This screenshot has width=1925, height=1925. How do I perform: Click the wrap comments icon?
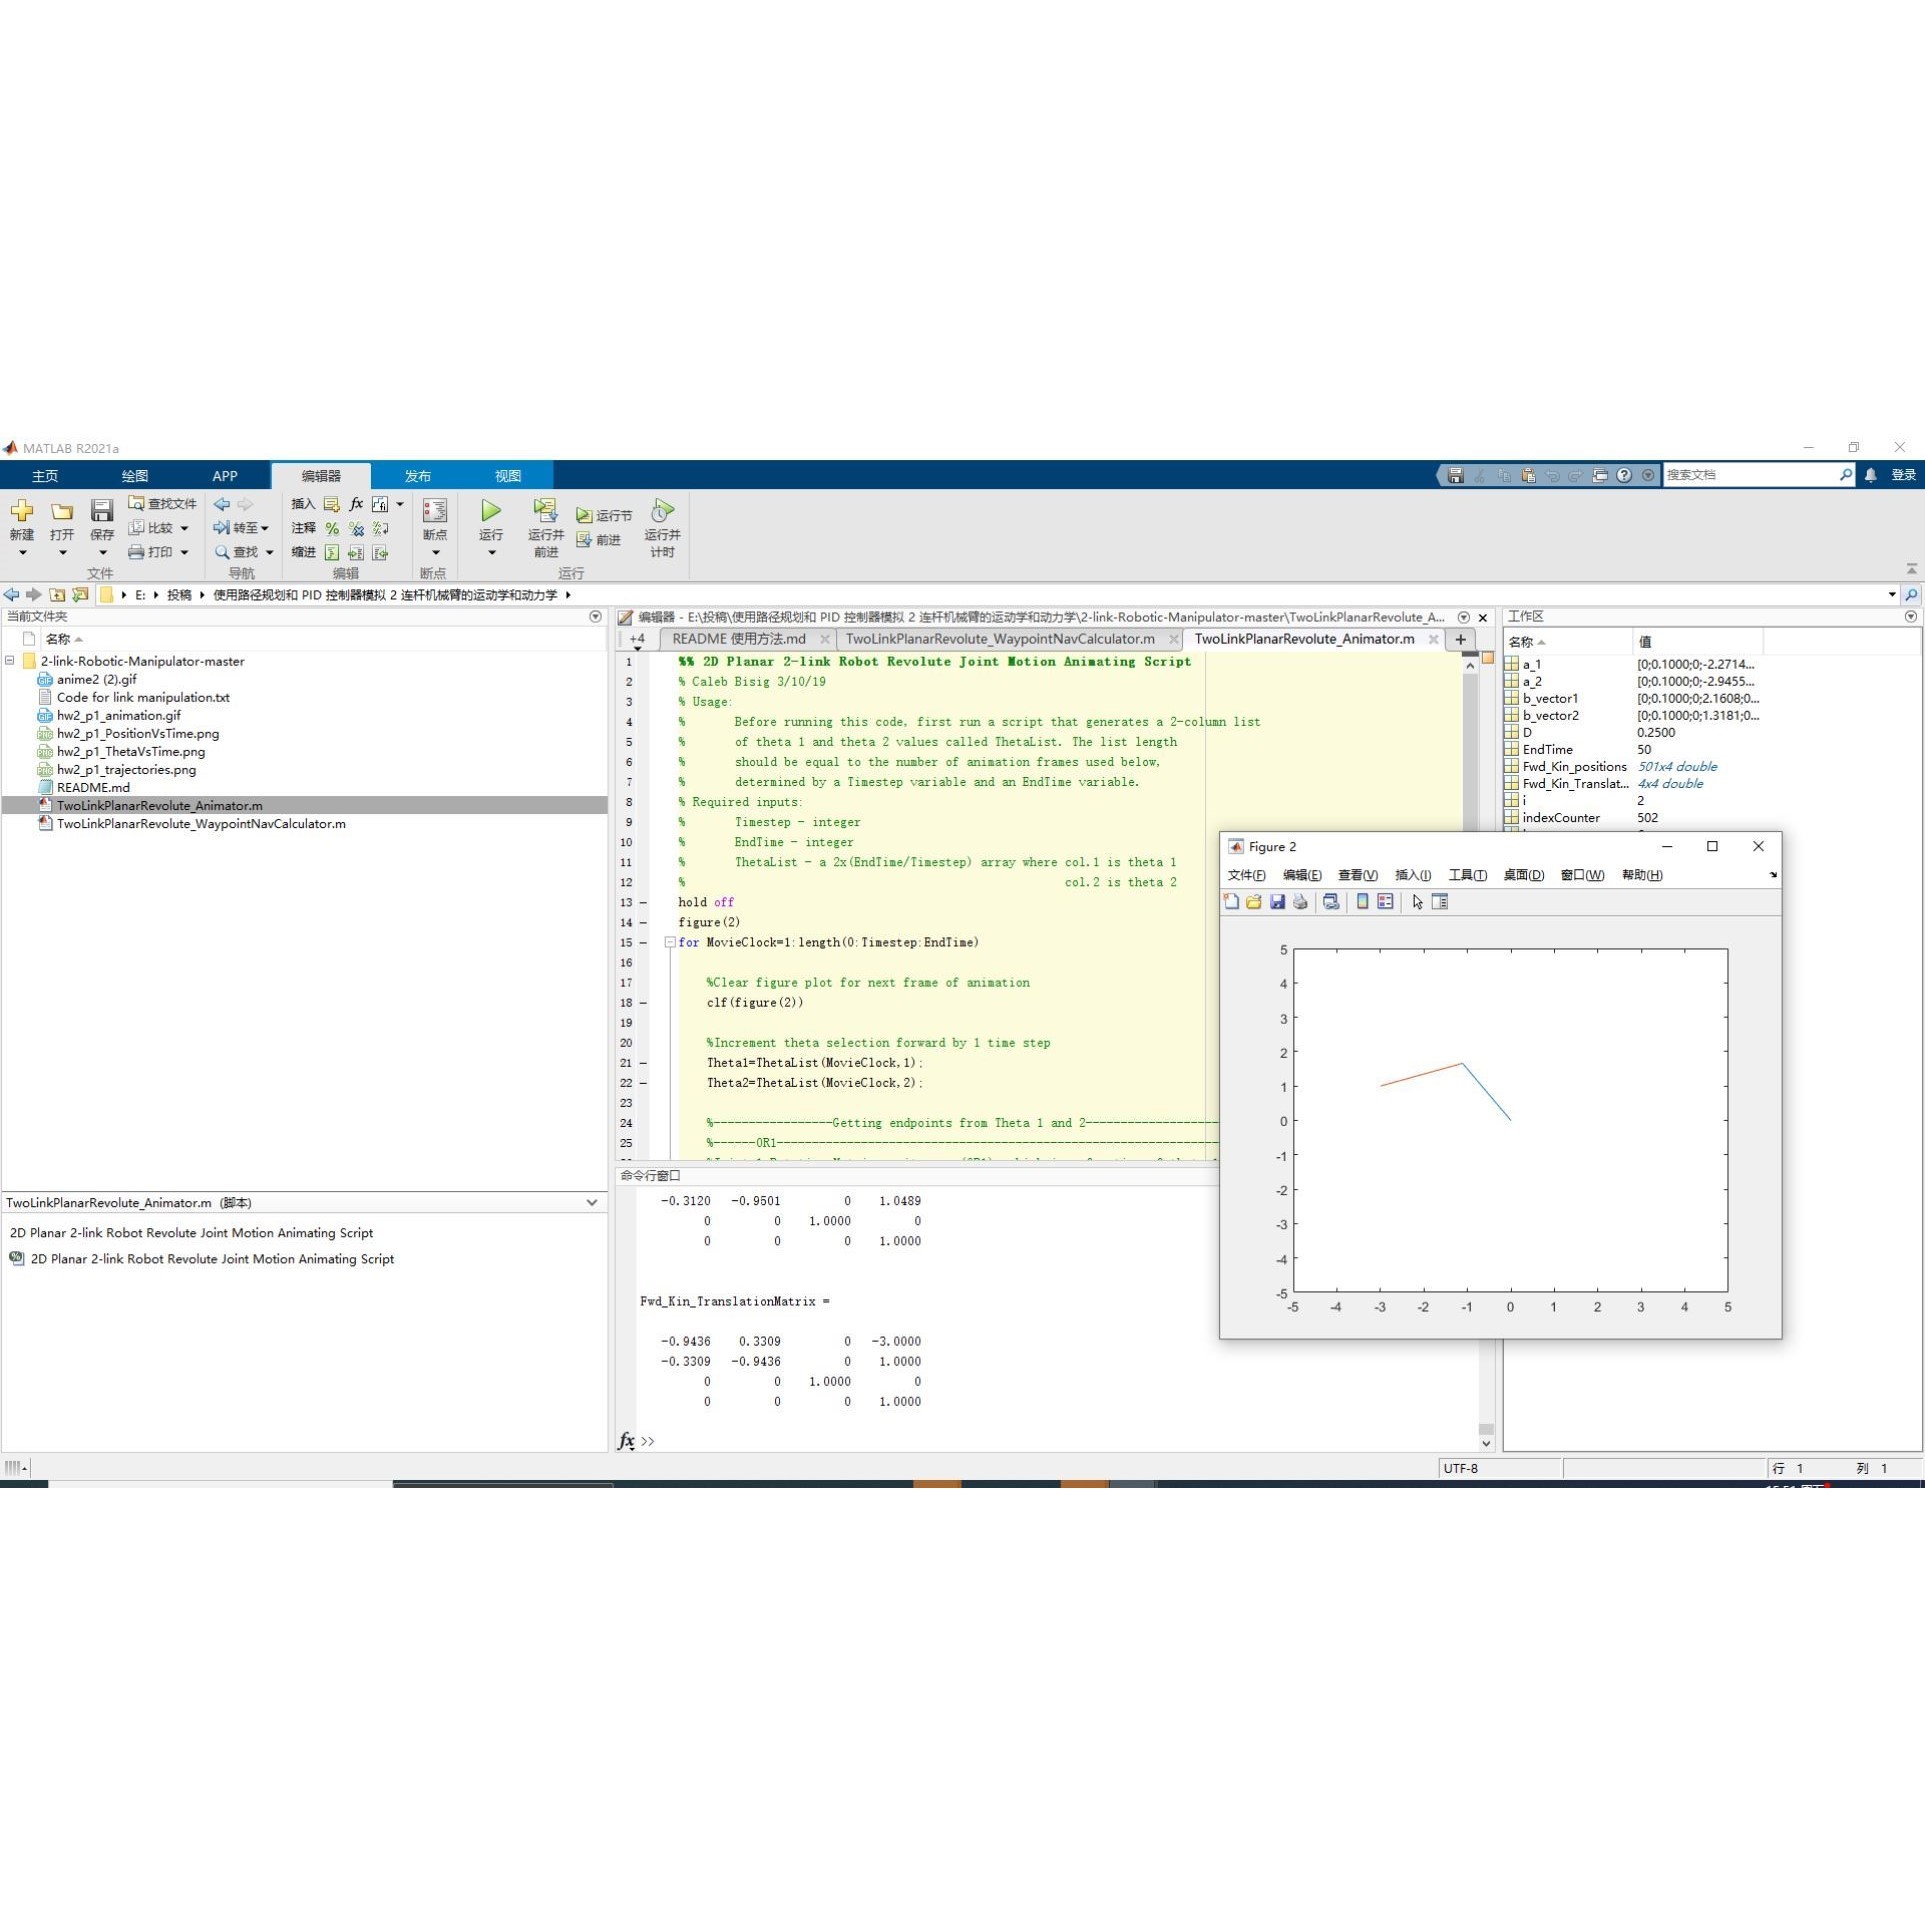coord(381,528)
